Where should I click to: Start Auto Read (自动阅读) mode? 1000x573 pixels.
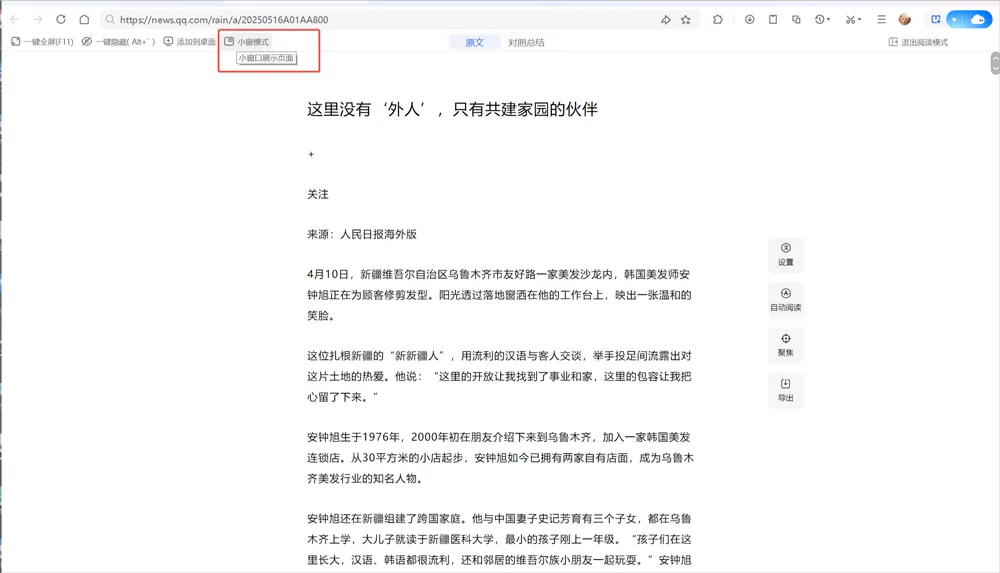coord(786,300)
